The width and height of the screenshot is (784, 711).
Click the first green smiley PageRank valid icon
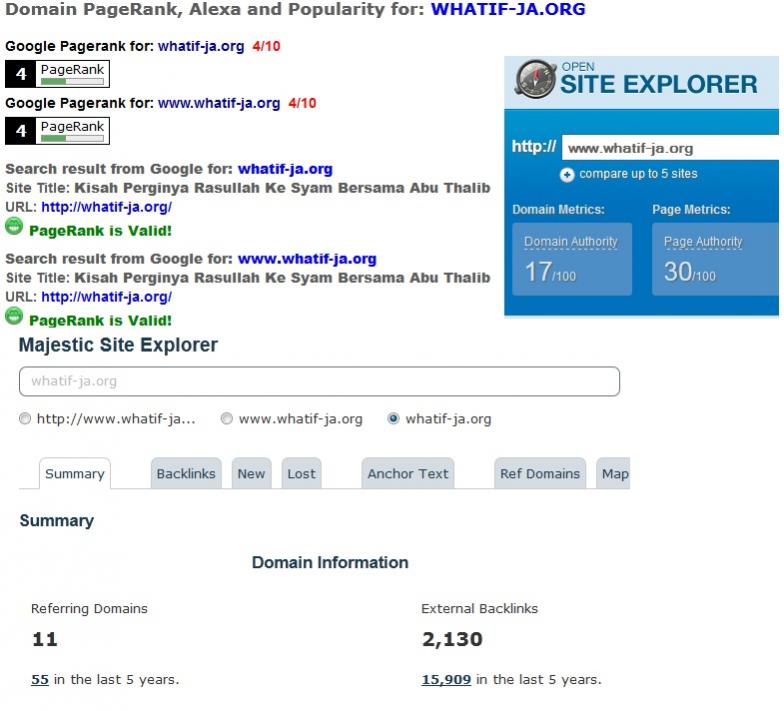14,226
